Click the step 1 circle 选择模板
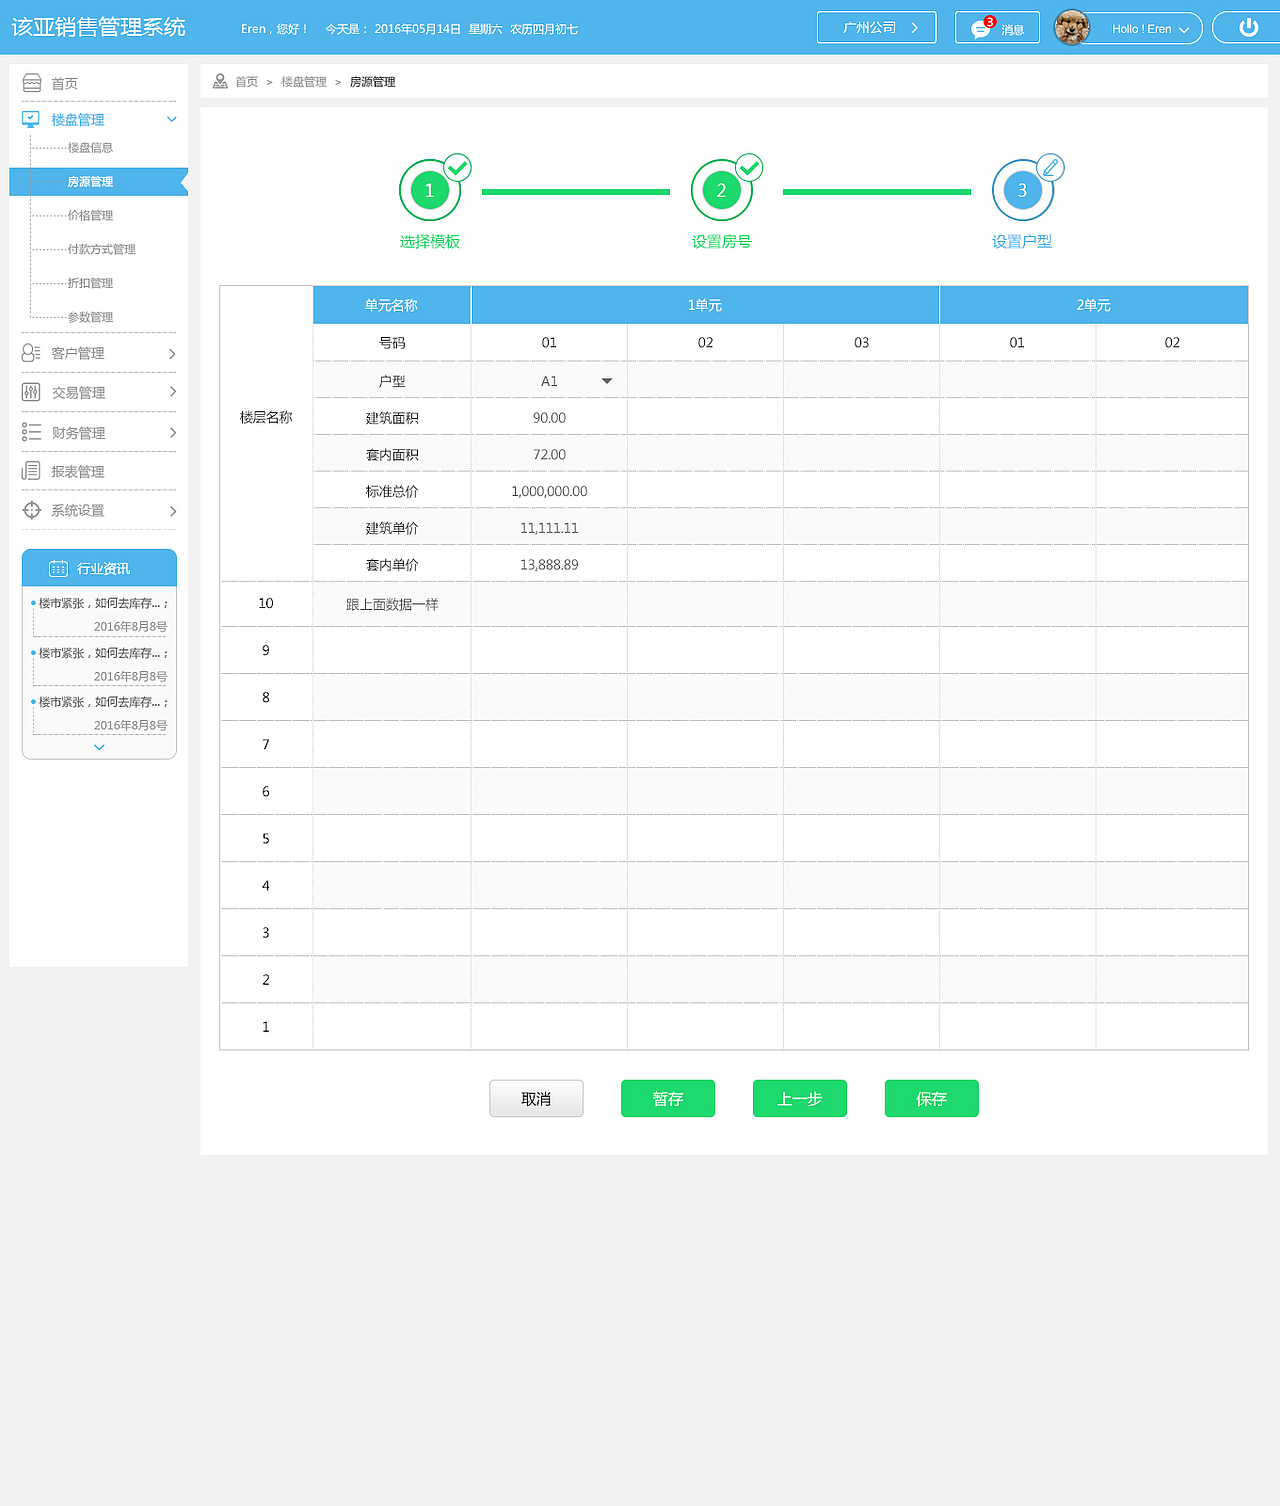The image size is (1280, 1506). pyautogui.click(x=430, y=190)
